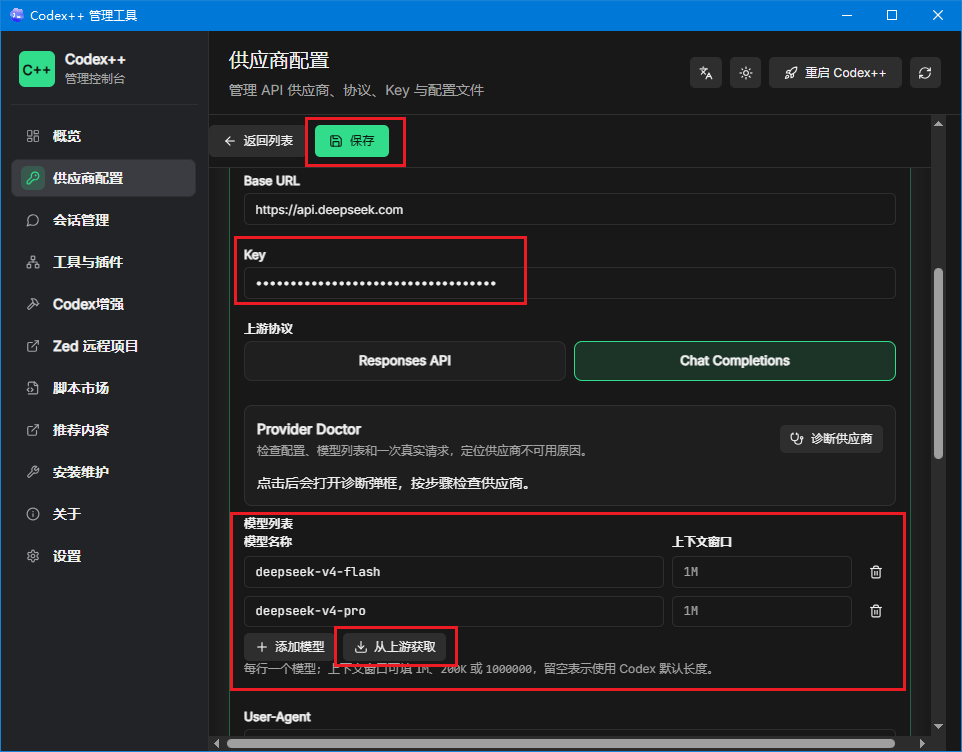962x752 pixels.
Task: Click 从上游获取 button
Action: [x=394, y=647]
